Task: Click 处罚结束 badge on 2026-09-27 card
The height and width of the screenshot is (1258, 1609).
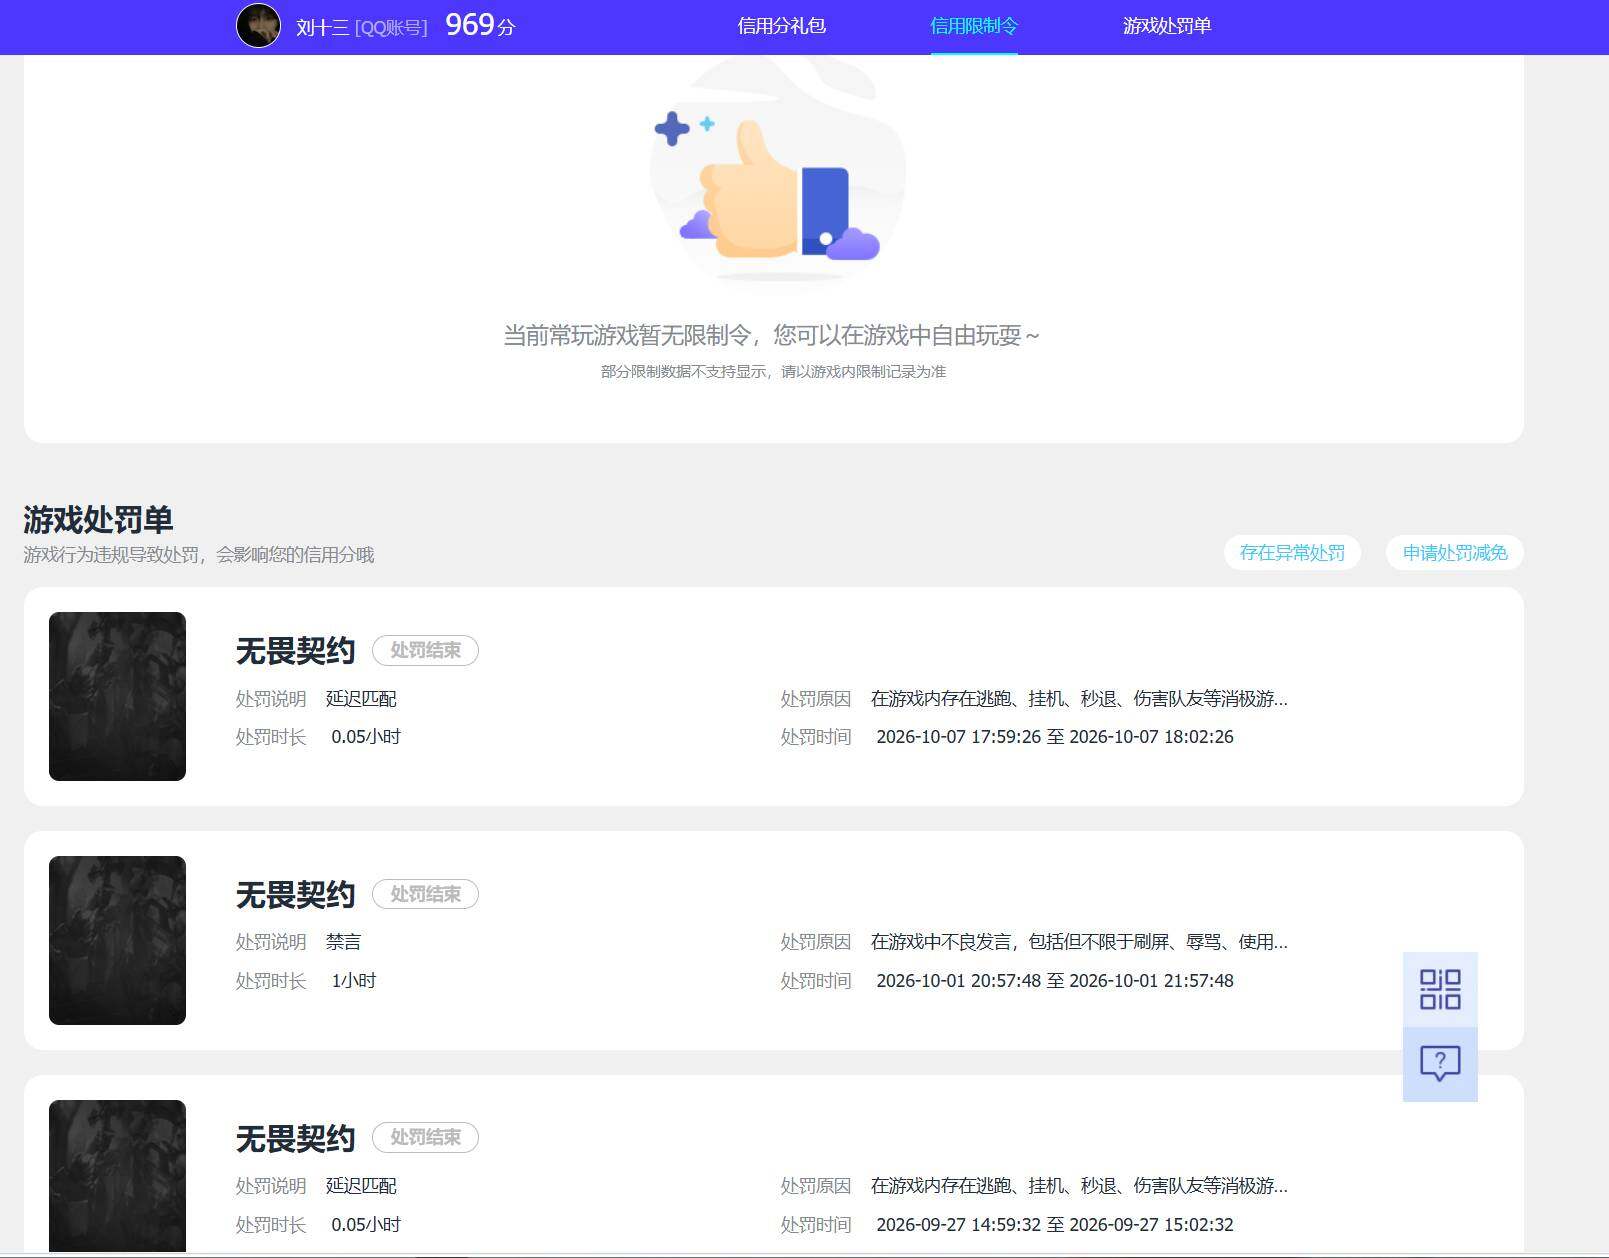Action: pos(425,1137)
